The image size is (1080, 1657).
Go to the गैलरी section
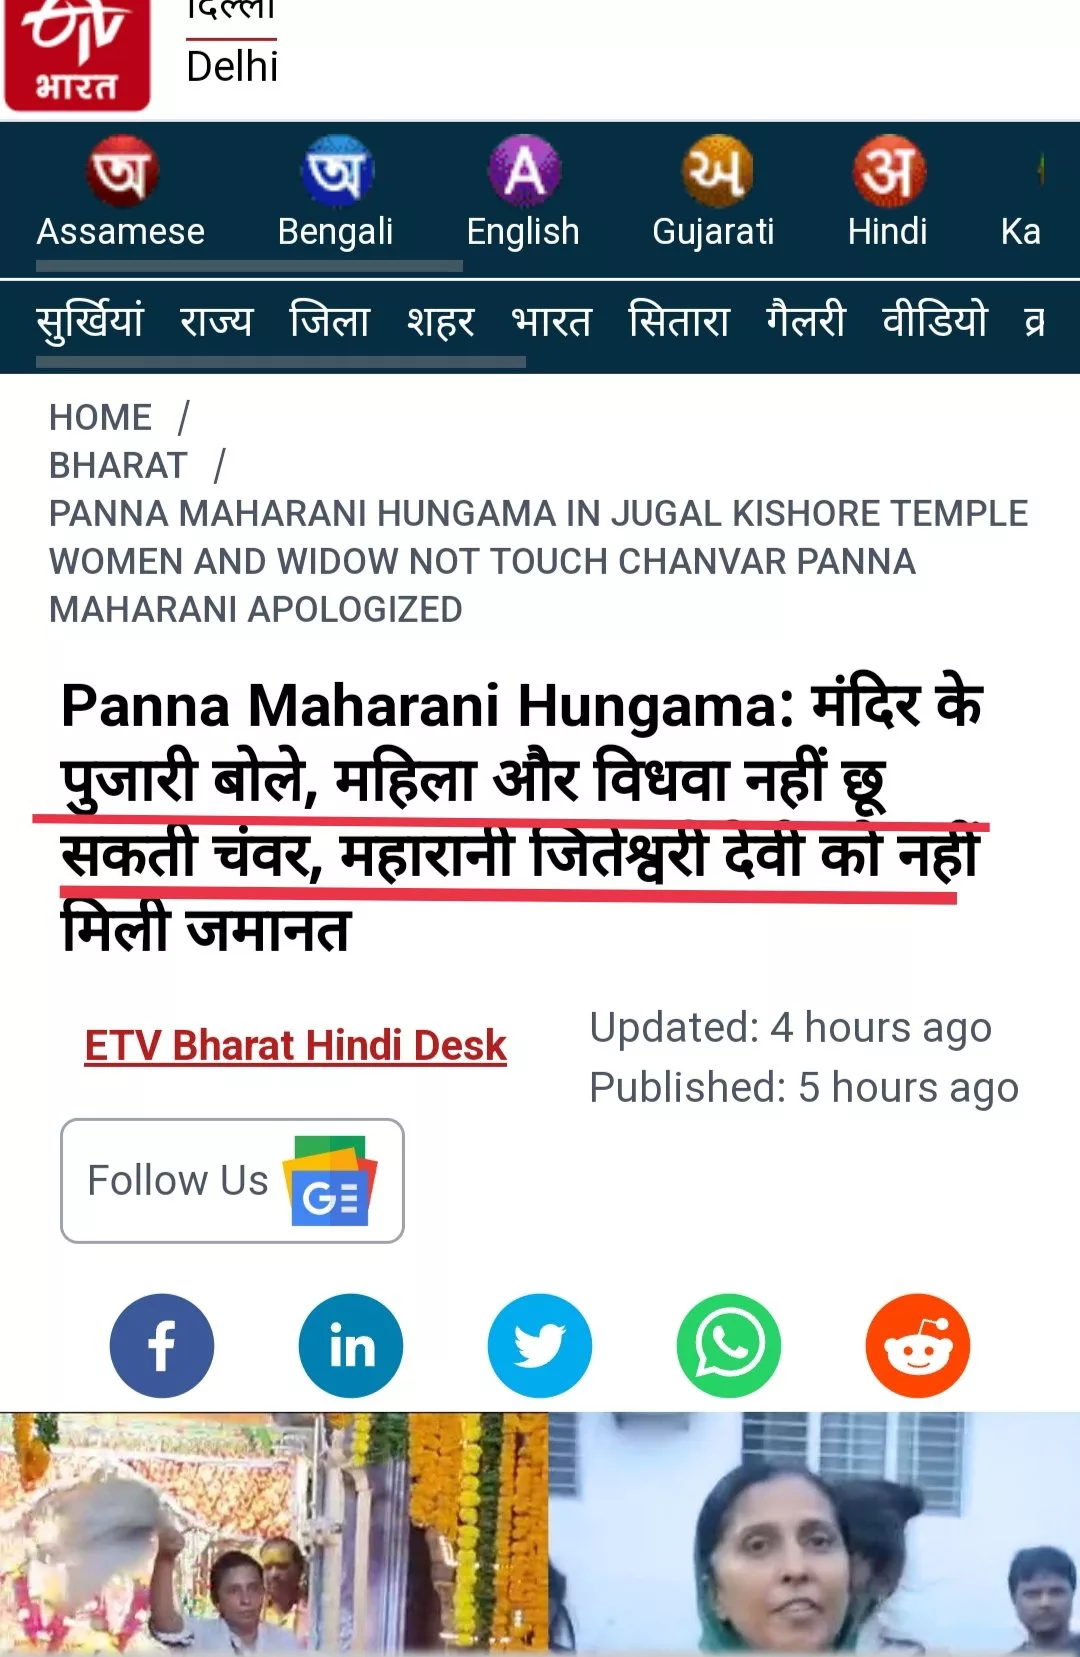point(806,322)
